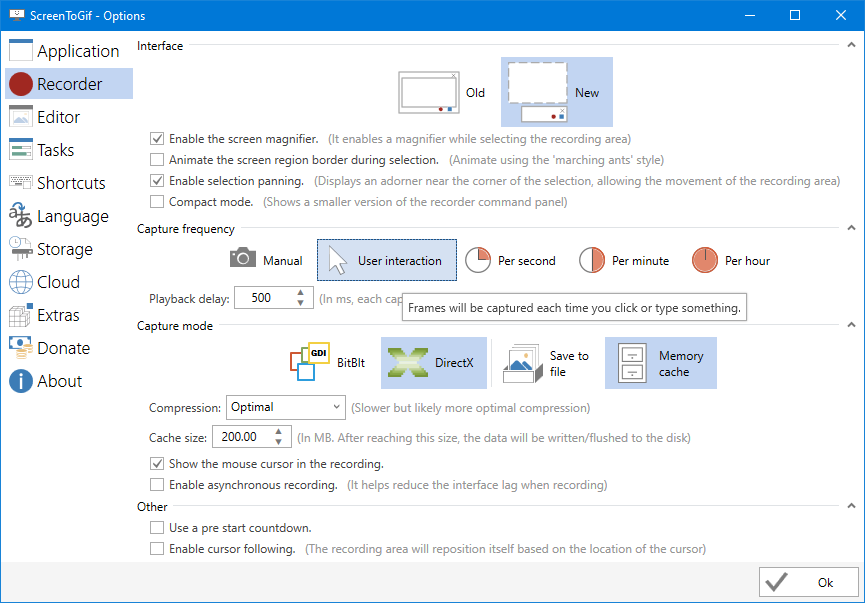Open the Application settings label
865x603 pixels.
pos(78,51)
